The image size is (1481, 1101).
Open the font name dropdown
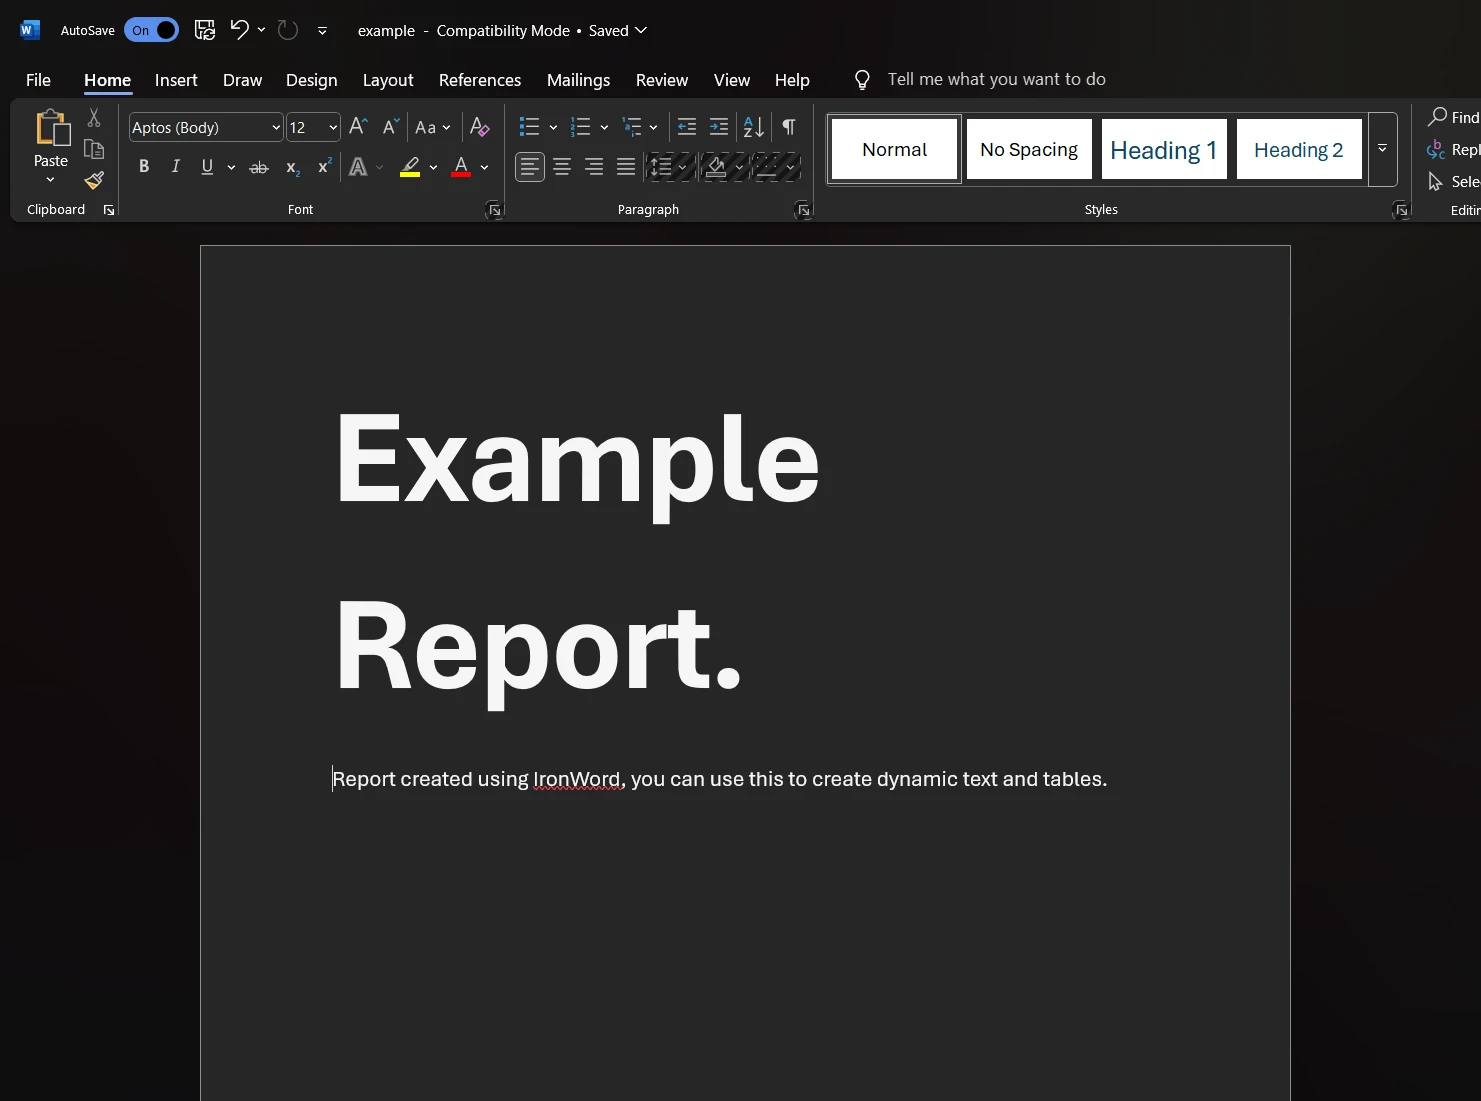coord(276,128)
